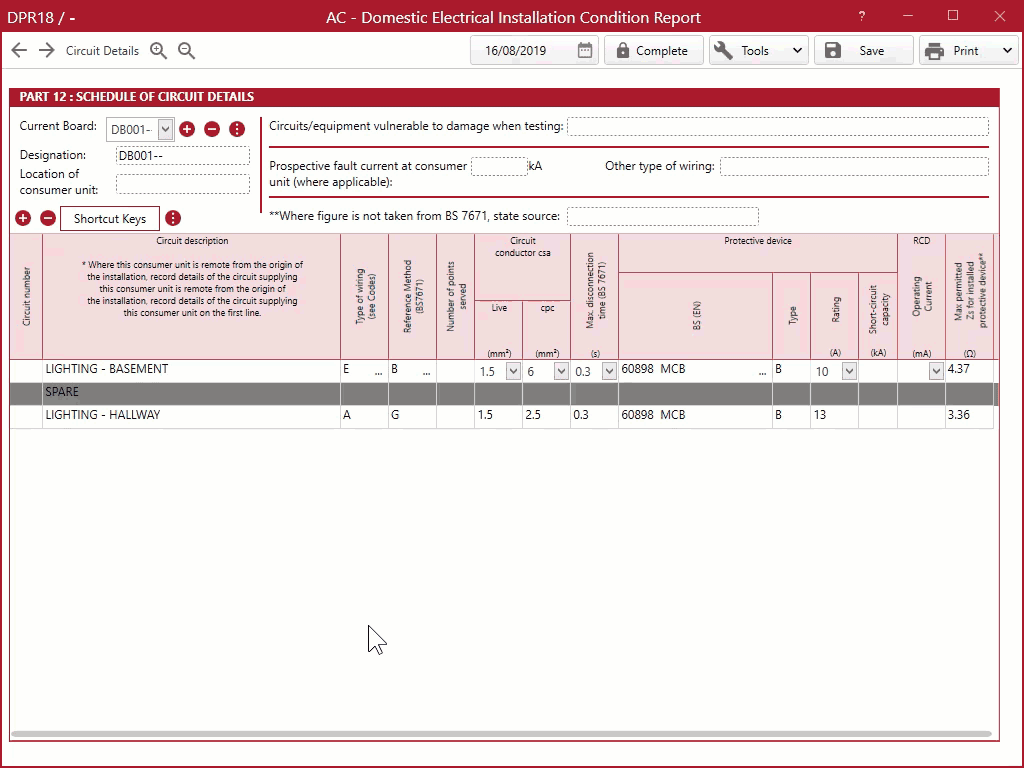Add a circuit row with plus icon
Image resolution: width=1024 pixels, height=768 pixels.
23,218
